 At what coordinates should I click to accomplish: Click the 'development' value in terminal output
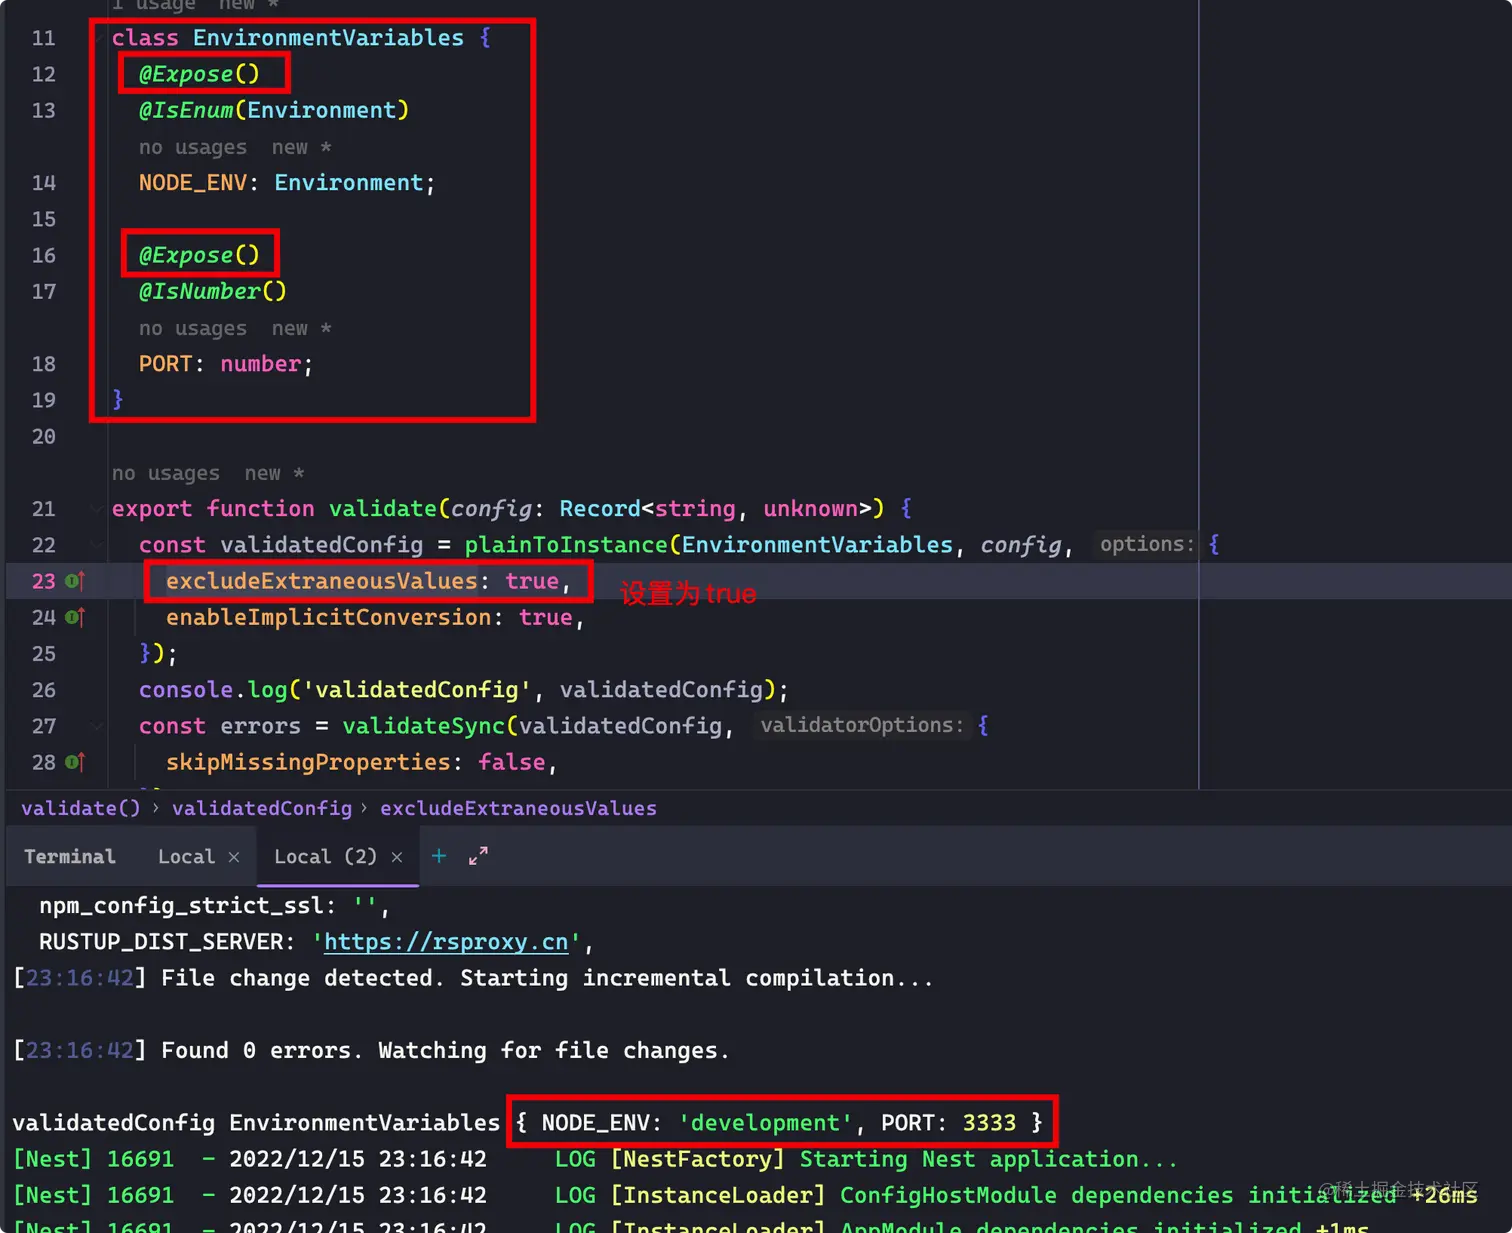(766, 1123)
